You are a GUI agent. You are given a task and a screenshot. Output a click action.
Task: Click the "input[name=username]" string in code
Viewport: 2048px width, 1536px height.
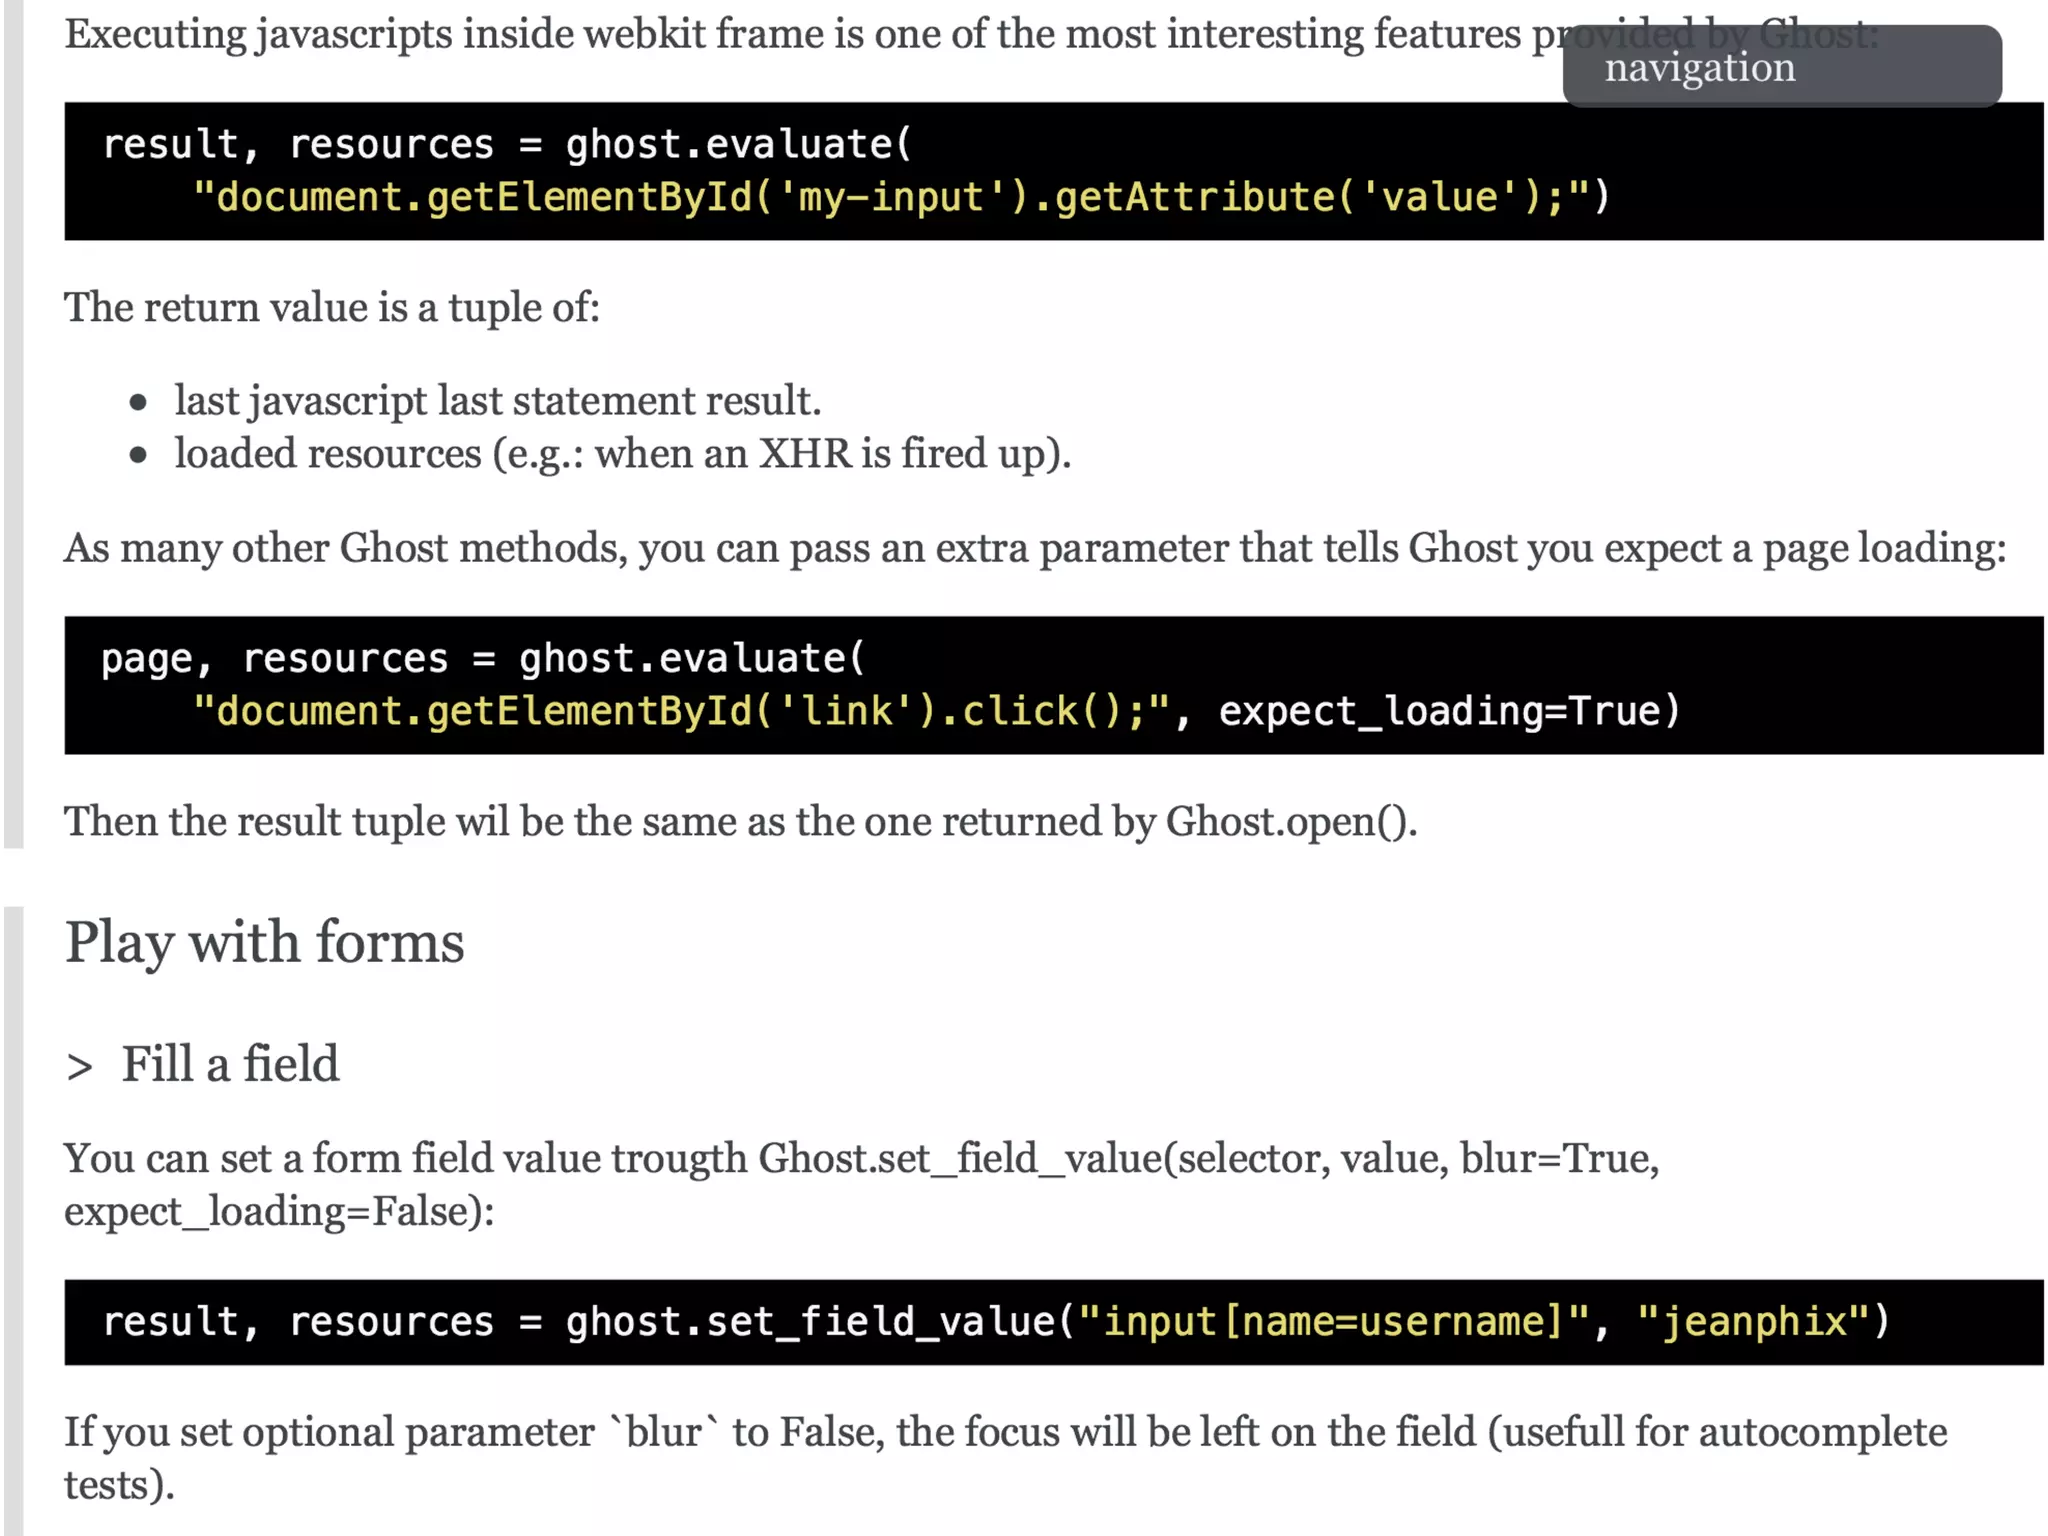coord(1333,1321)
